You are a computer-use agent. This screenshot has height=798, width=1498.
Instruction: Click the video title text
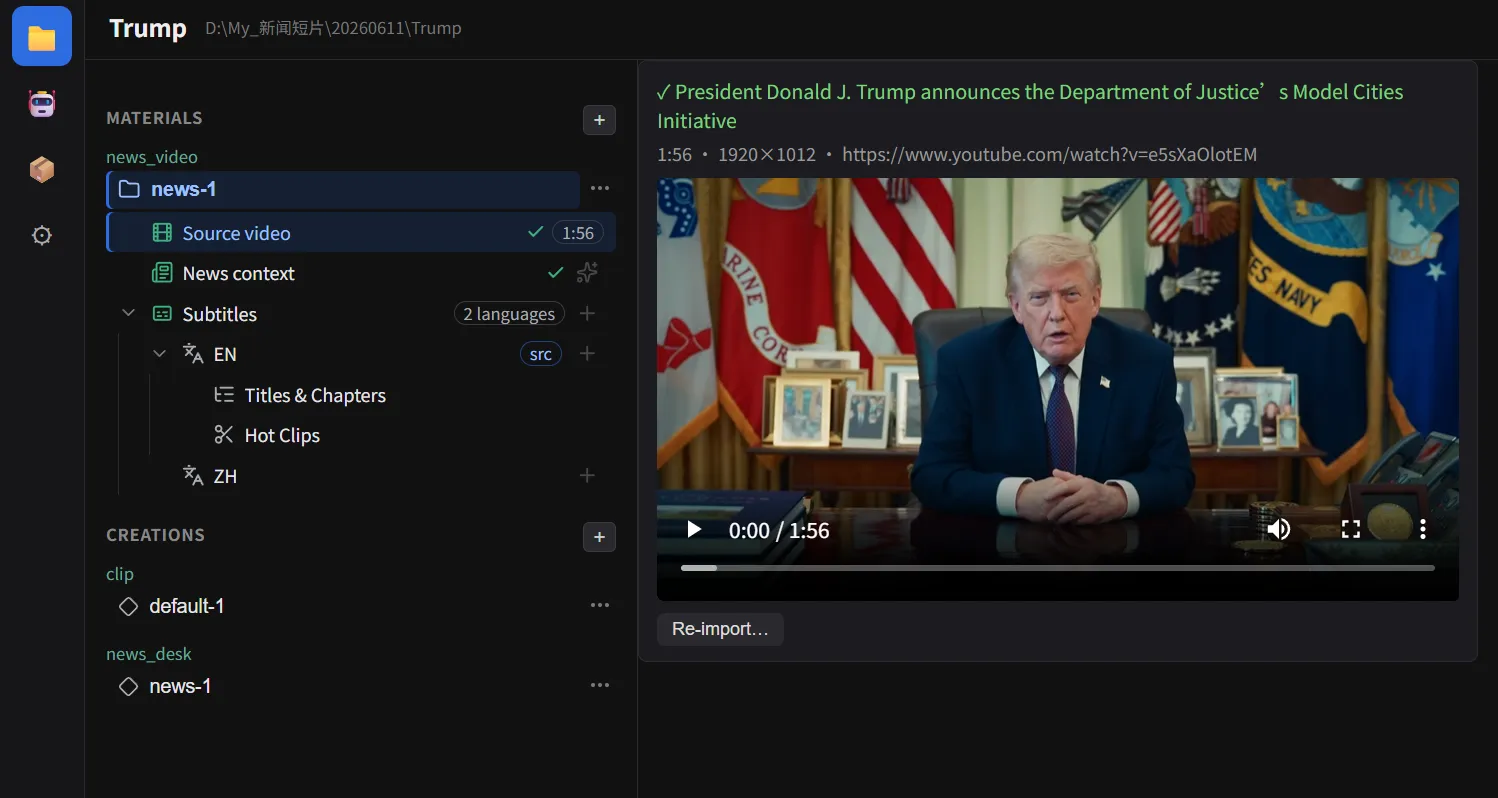tap(1030, 106)
